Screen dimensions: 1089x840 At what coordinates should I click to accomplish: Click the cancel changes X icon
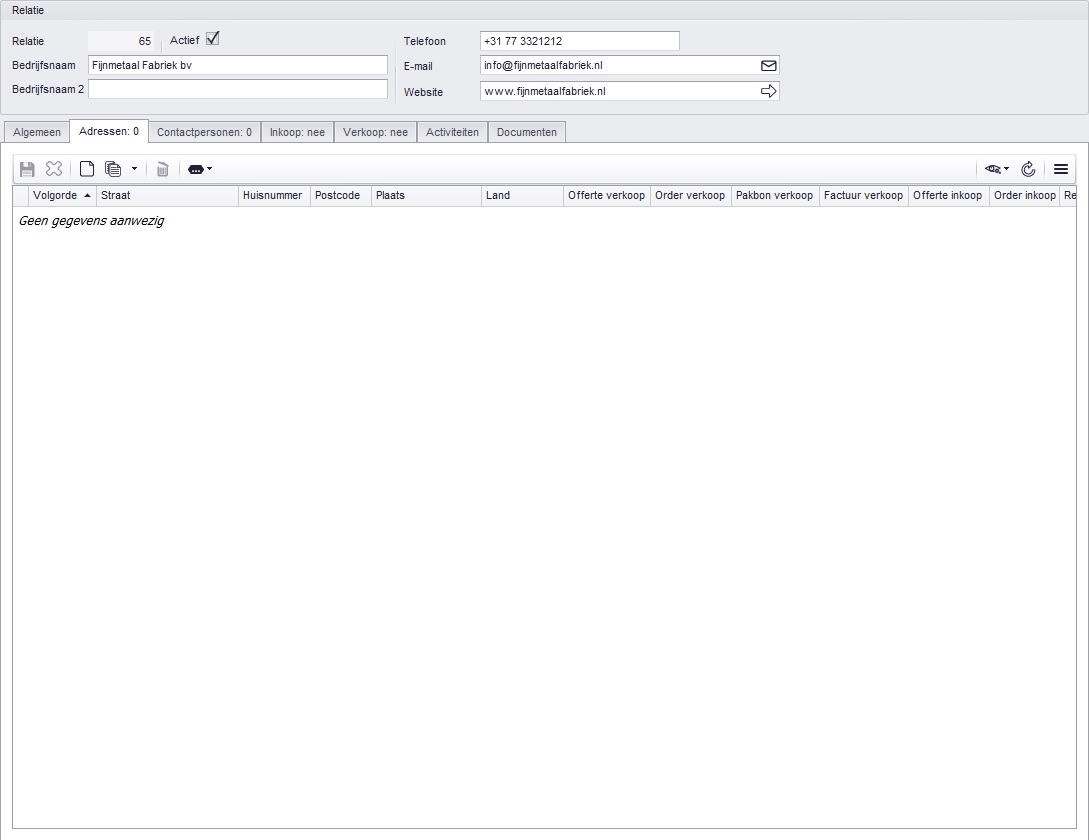point(54,170)
